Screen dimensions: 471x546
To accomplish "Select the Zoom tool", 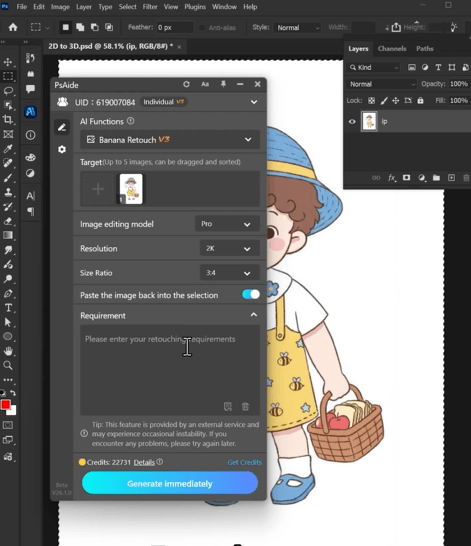I will [8, 365].
